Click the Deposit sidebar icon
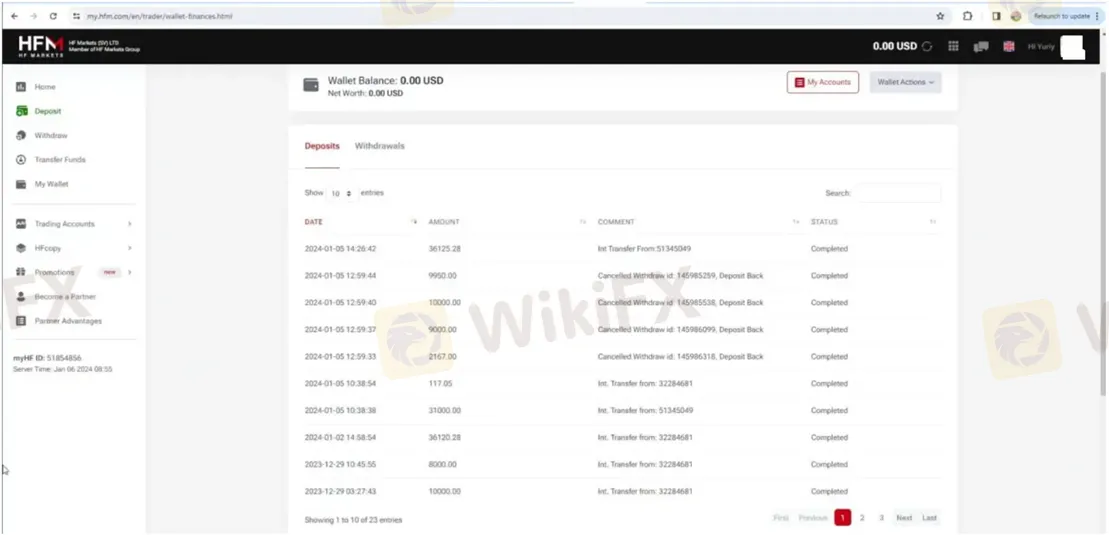The height and width of the screenshot is (535, 1109). coord(21,111)
